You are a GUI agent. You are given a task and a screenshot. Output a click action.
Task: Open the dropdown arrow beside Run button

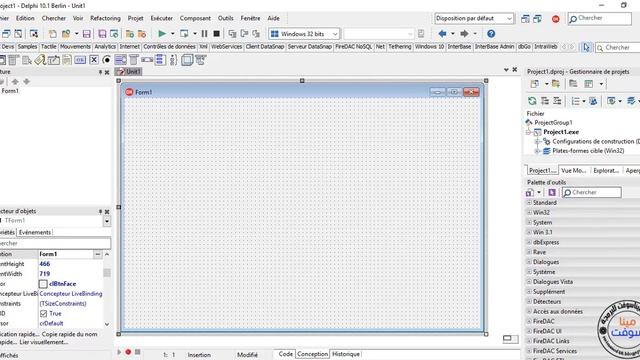tap(172, 34)
